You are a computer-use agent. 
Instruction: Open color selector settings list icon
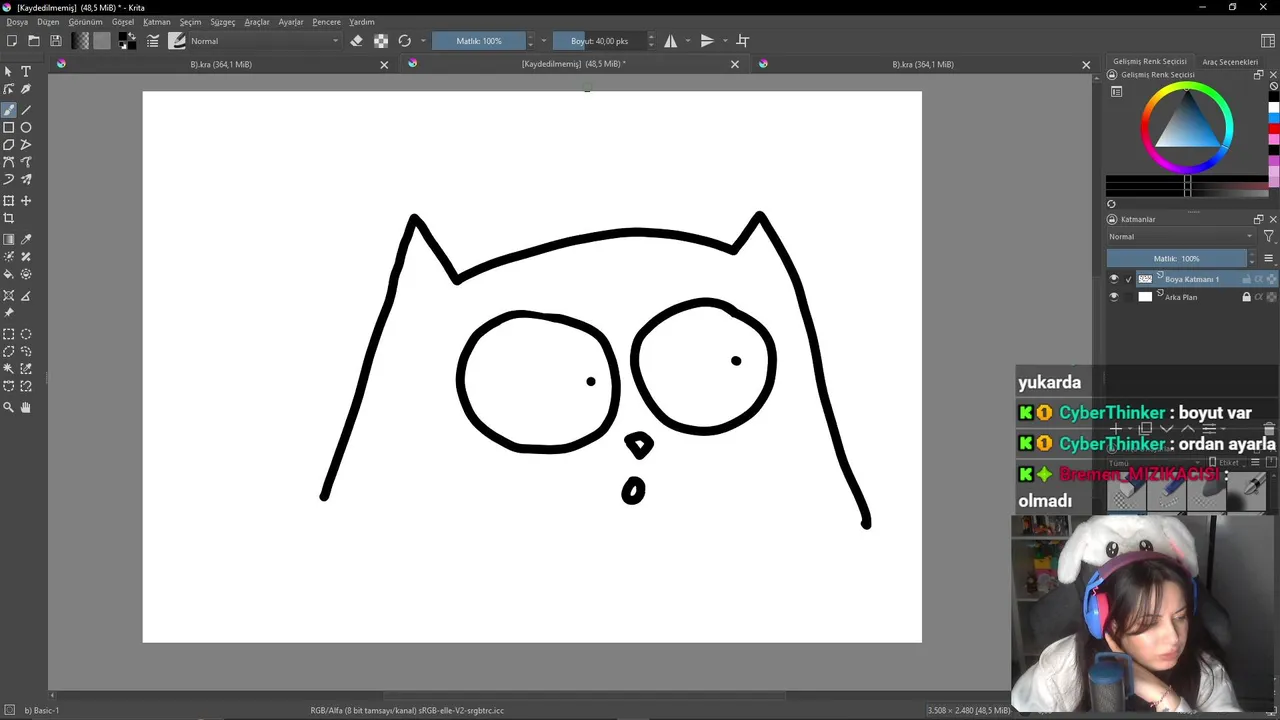coord(1116,91)
